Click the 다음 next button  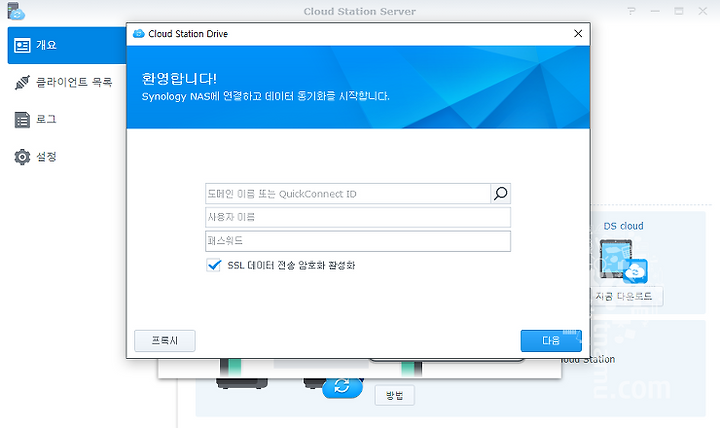pos(551,341)
